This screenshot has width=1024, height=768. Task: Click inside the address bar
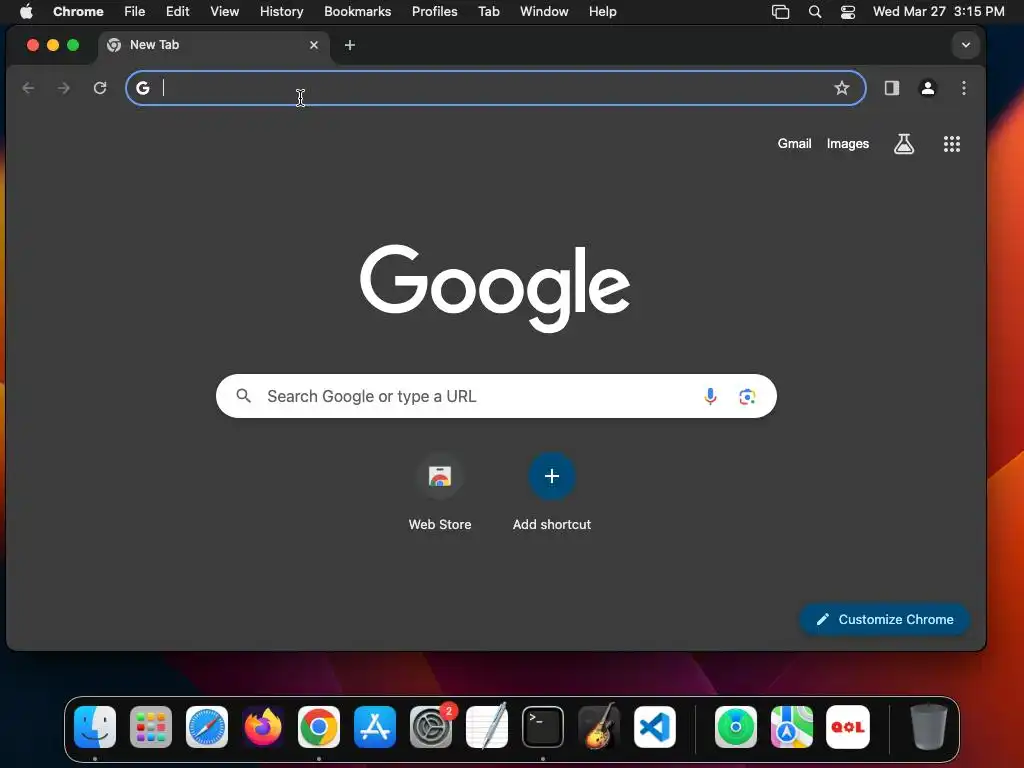click(x=496, y=88)
